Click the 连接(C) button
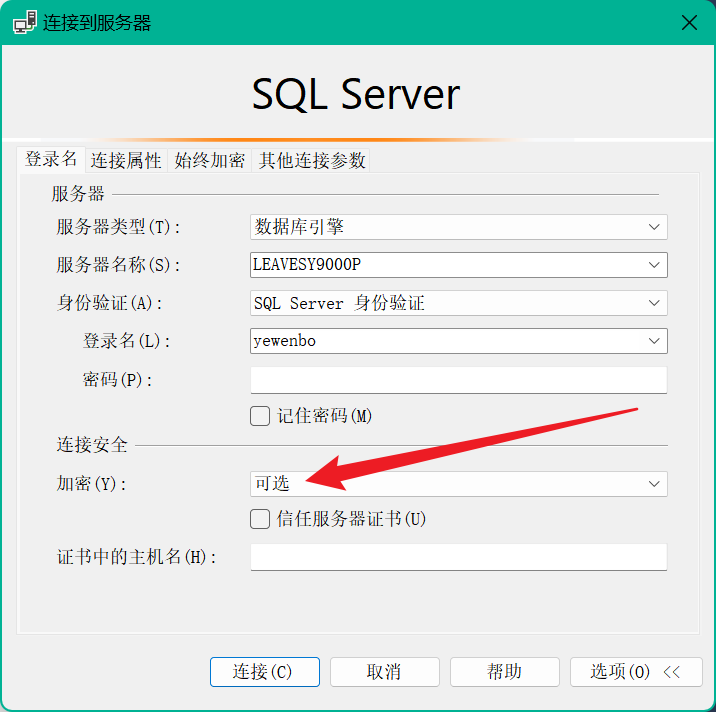 (265, 672)
